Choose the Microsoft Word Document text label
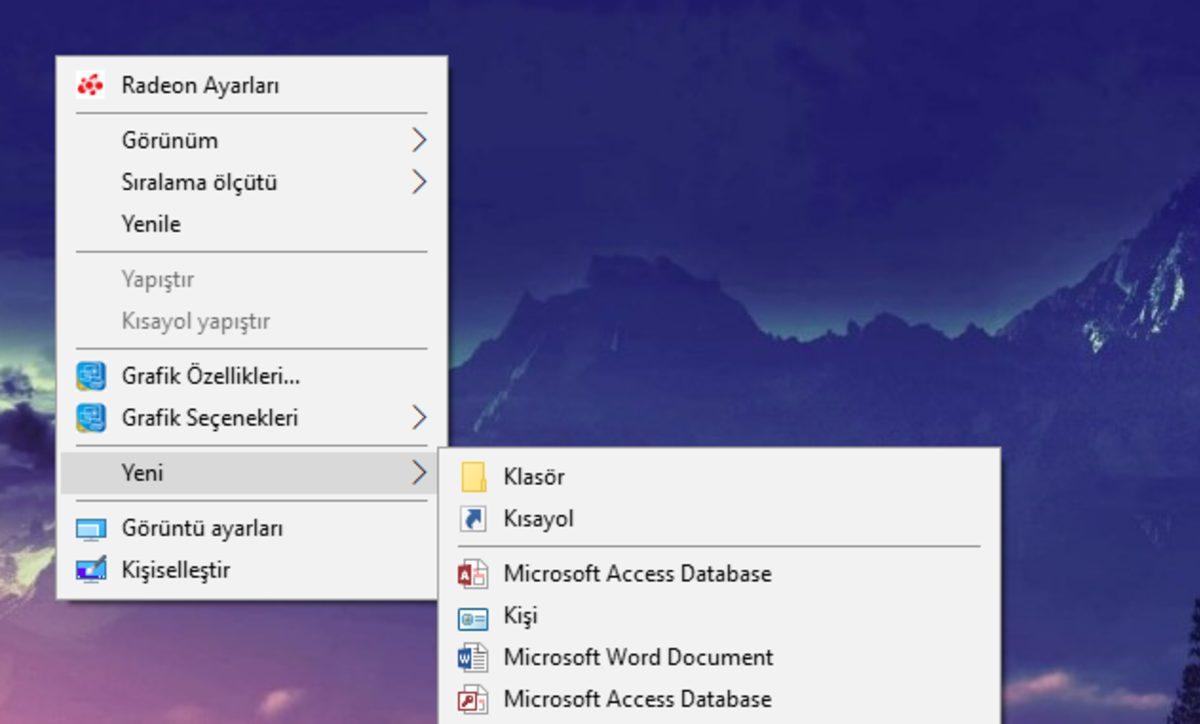This screenshot has height=724, width=1200. 638,658
